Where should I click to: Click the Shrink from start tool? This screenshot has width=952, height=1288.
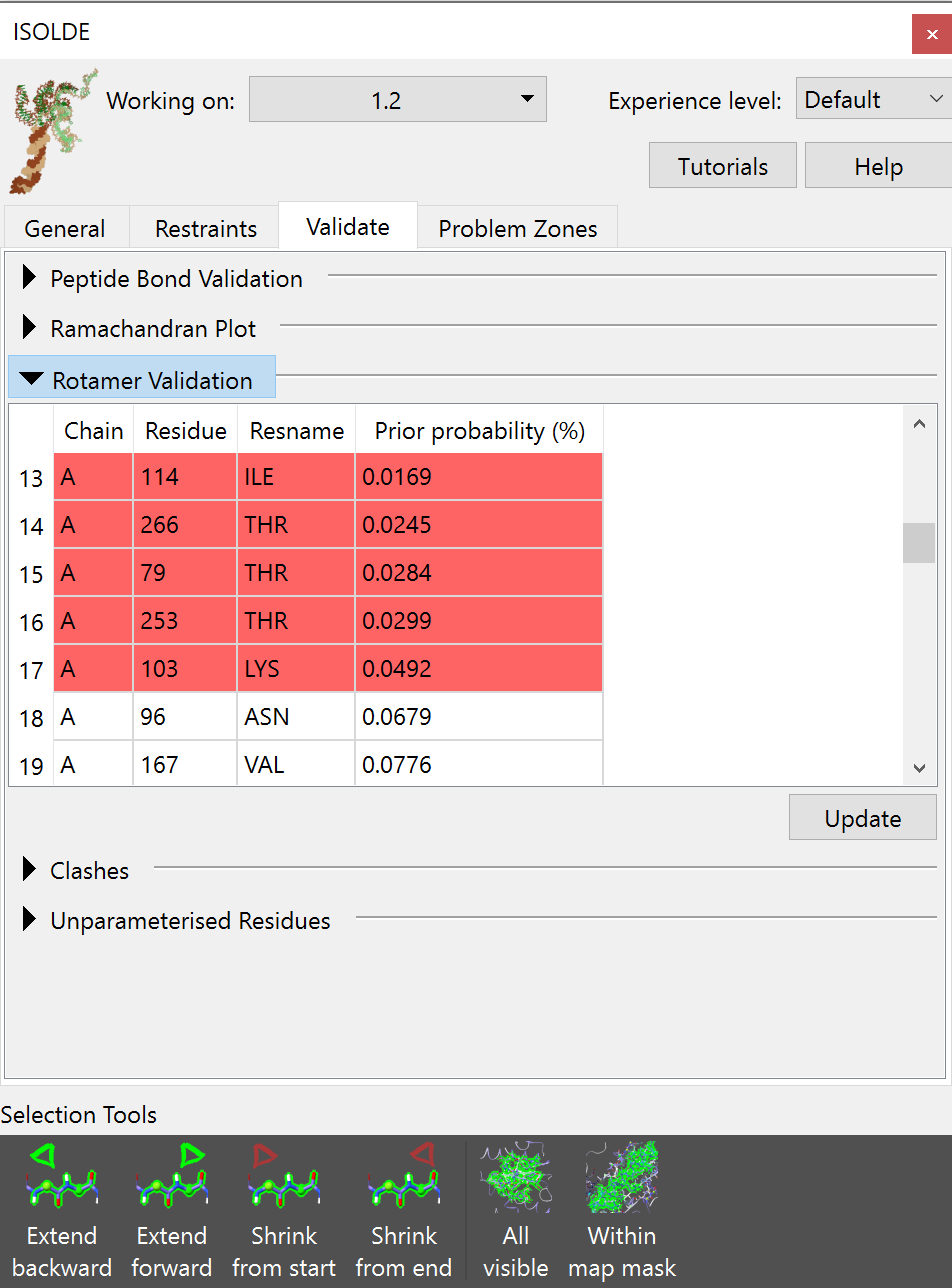[284, 1211]
